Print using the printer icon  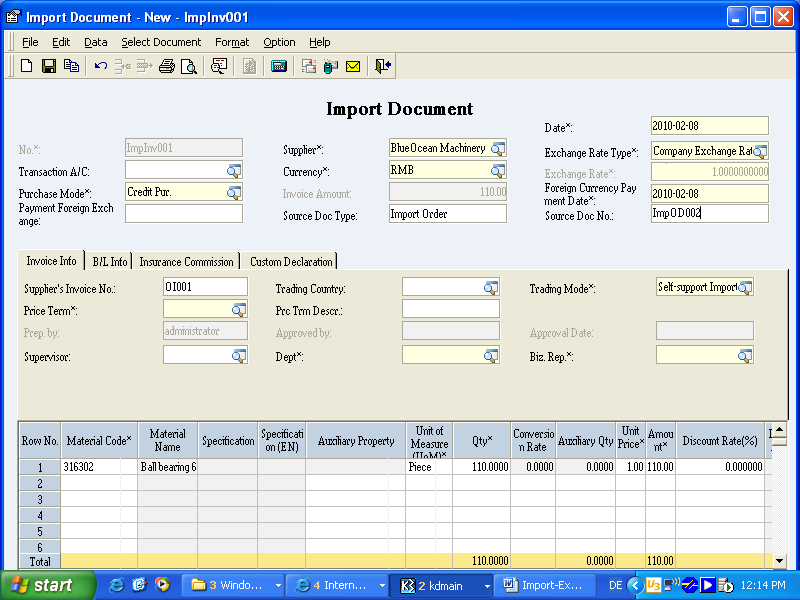[167, 66]
